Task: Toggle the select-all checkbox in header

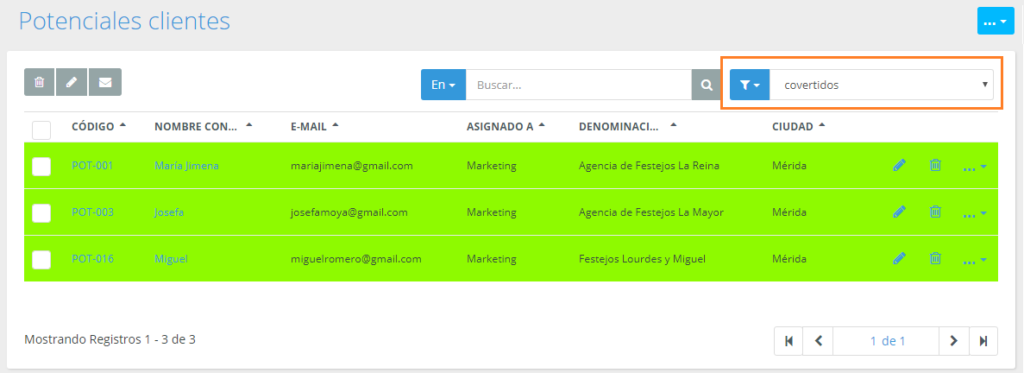Action: click(41, 129)
